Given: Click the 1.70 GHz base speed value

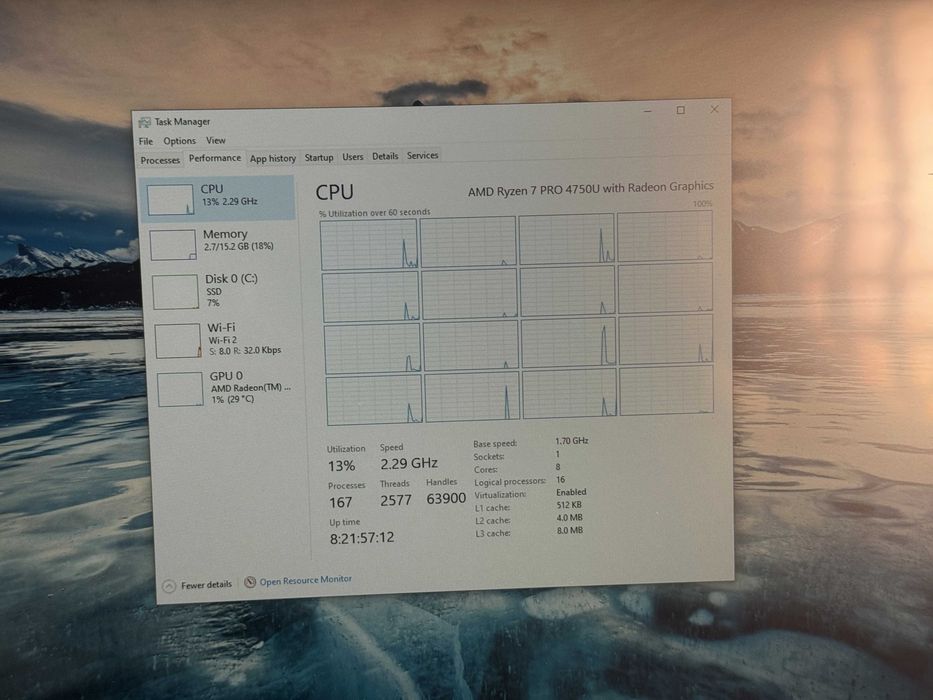Looking at the screenshot, I should click(571, 441).
